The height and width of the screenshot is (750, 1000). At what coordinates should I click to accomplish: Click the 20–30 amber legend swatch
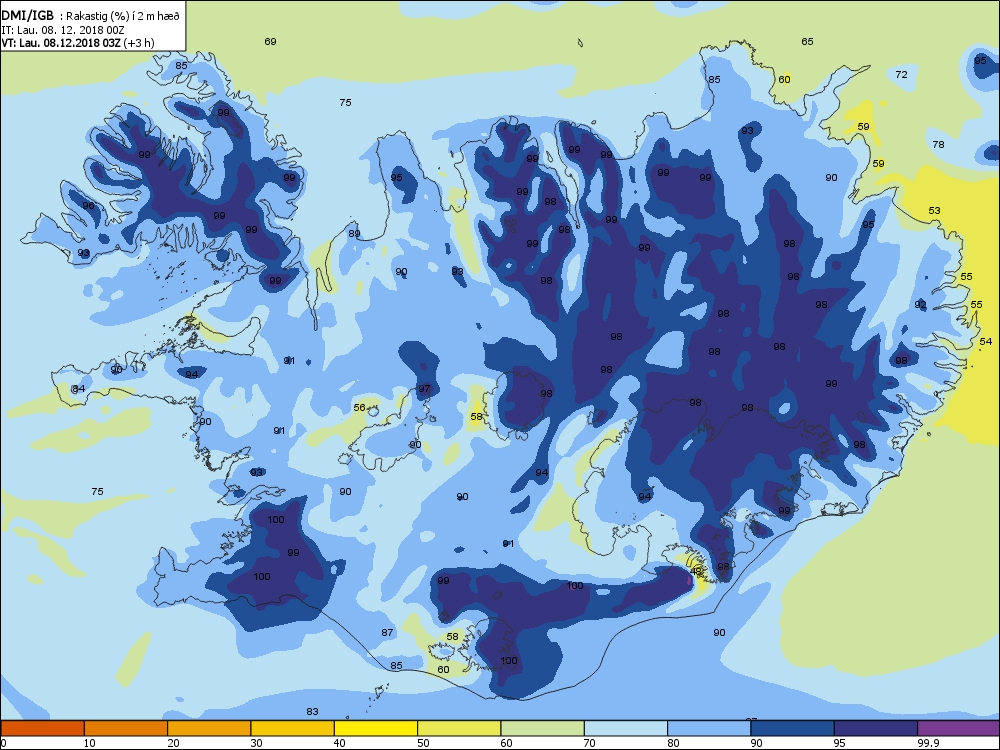pos(209,728)
